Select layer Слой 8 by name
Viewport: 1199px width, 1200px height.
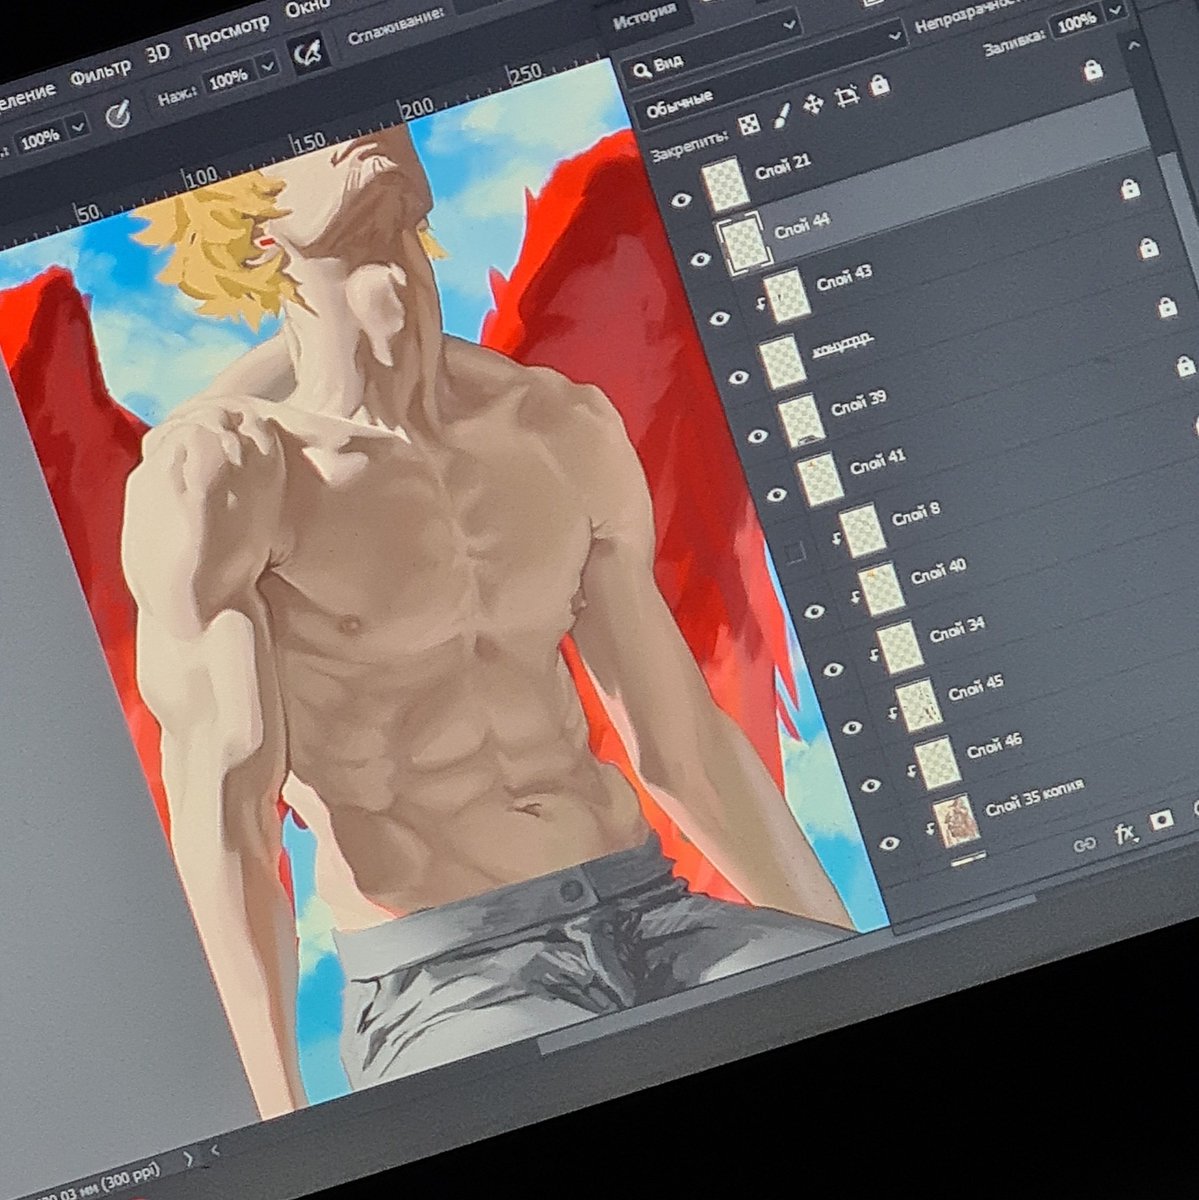point(916,514)
